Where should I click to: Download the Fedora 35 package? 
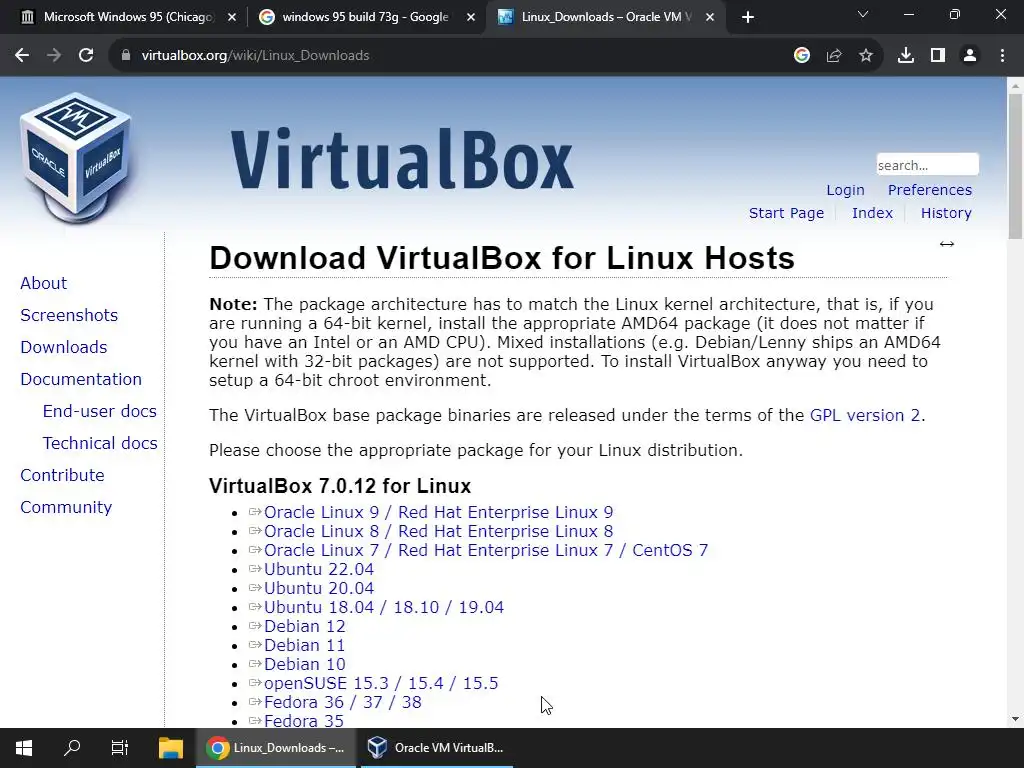point(304,721)
